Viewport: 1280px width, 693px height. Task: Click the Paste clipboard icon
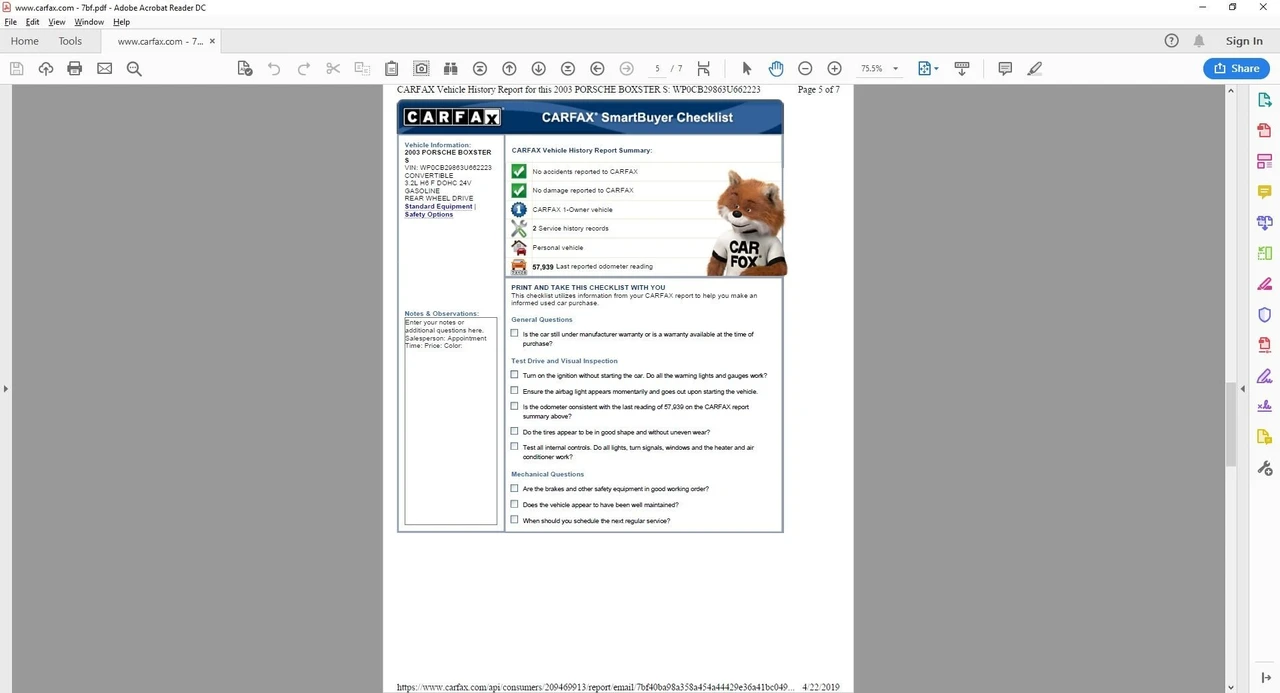tap(392, 68)
